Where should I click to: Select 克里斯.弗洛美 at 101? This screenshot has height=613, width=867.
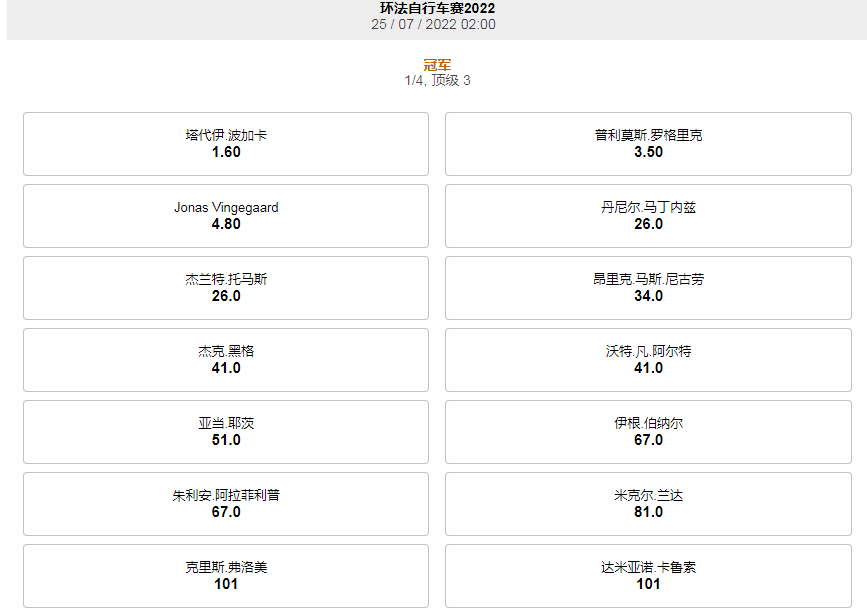(x=225, y=575)
